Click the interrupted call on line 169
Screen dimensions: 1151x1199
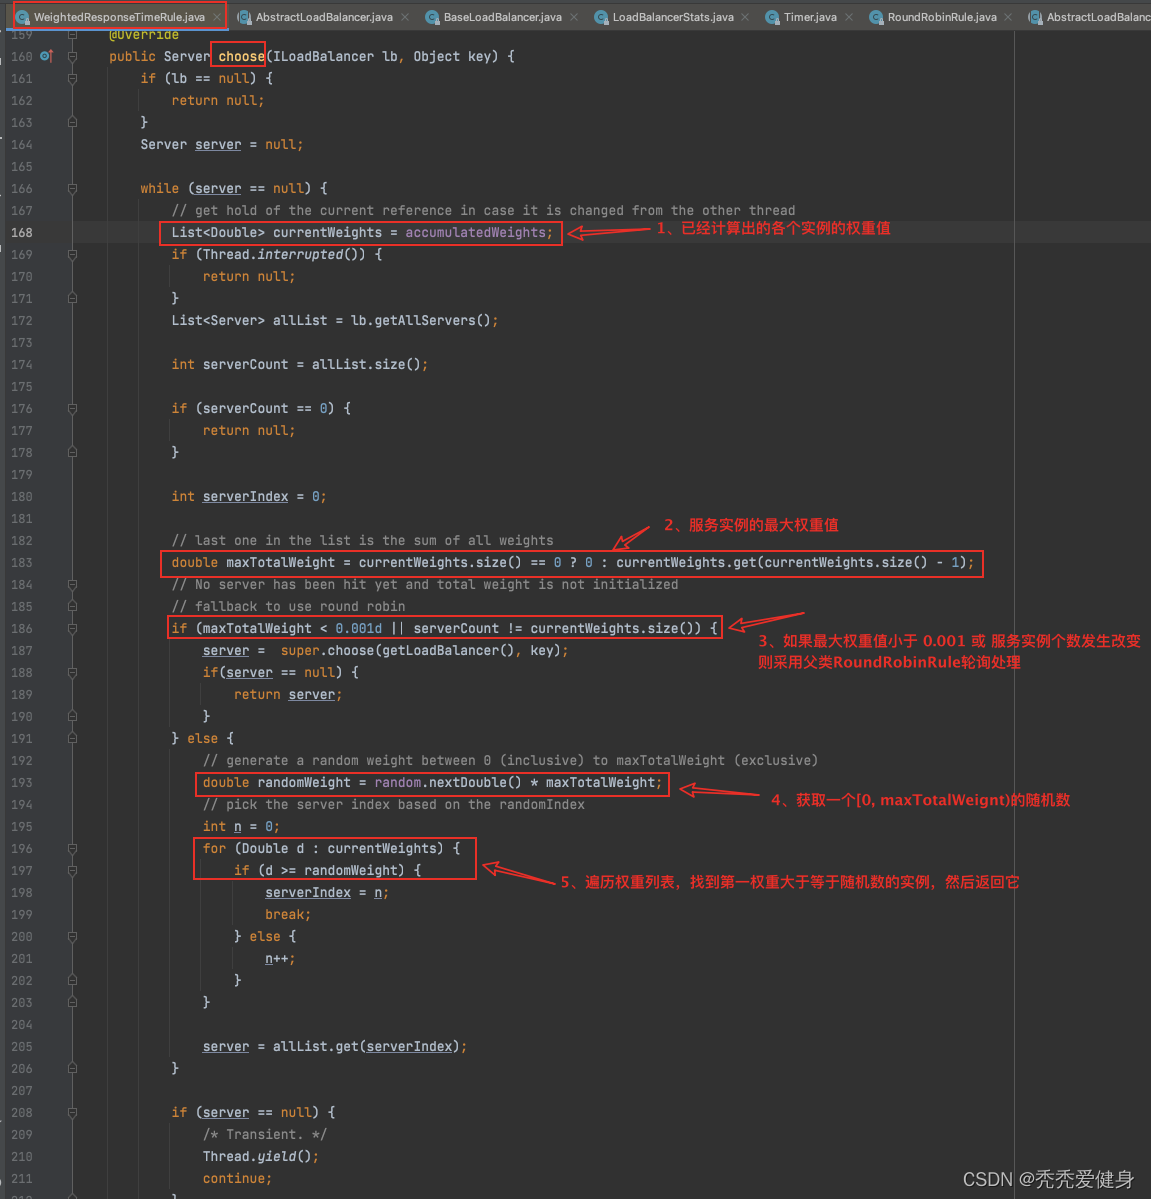coord(300,255)
